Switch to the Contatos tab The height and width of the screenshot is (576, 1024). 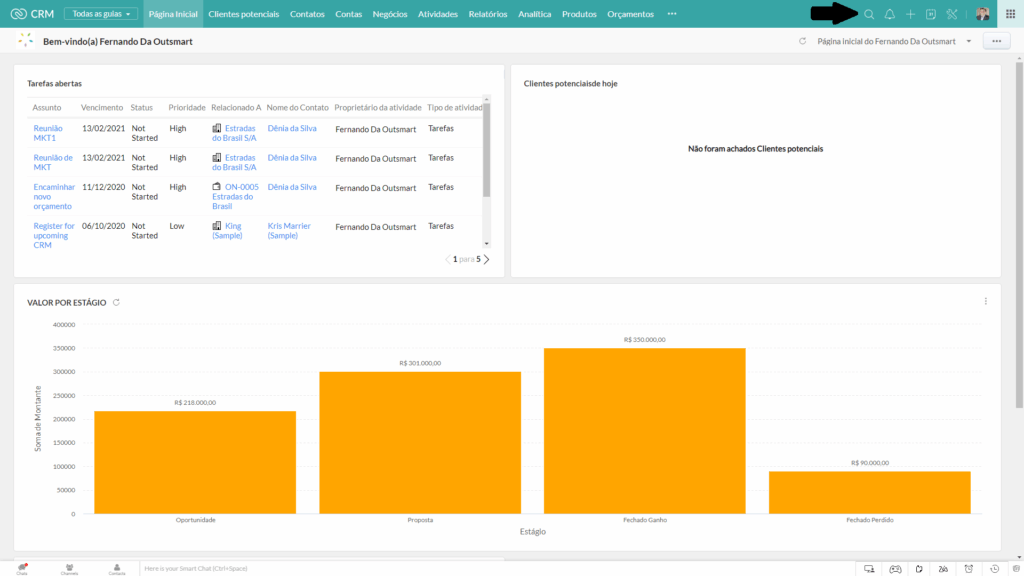[x=307, y=14]
